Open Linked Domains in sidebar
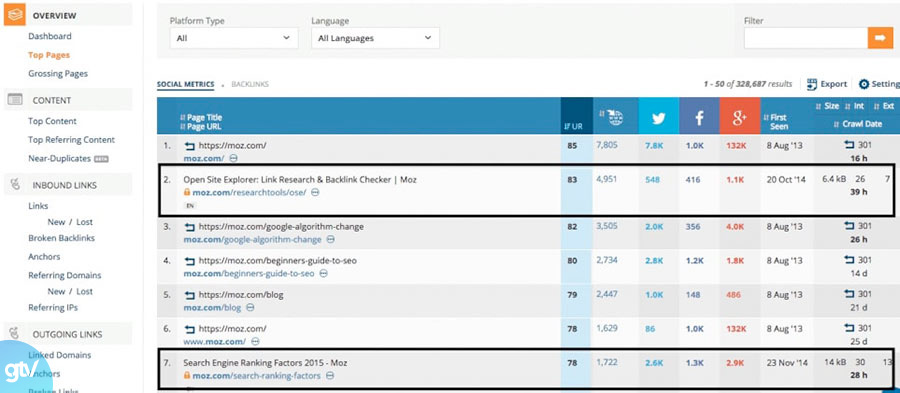The width and height of the screenshot is (900, 393). pos(60,355)
